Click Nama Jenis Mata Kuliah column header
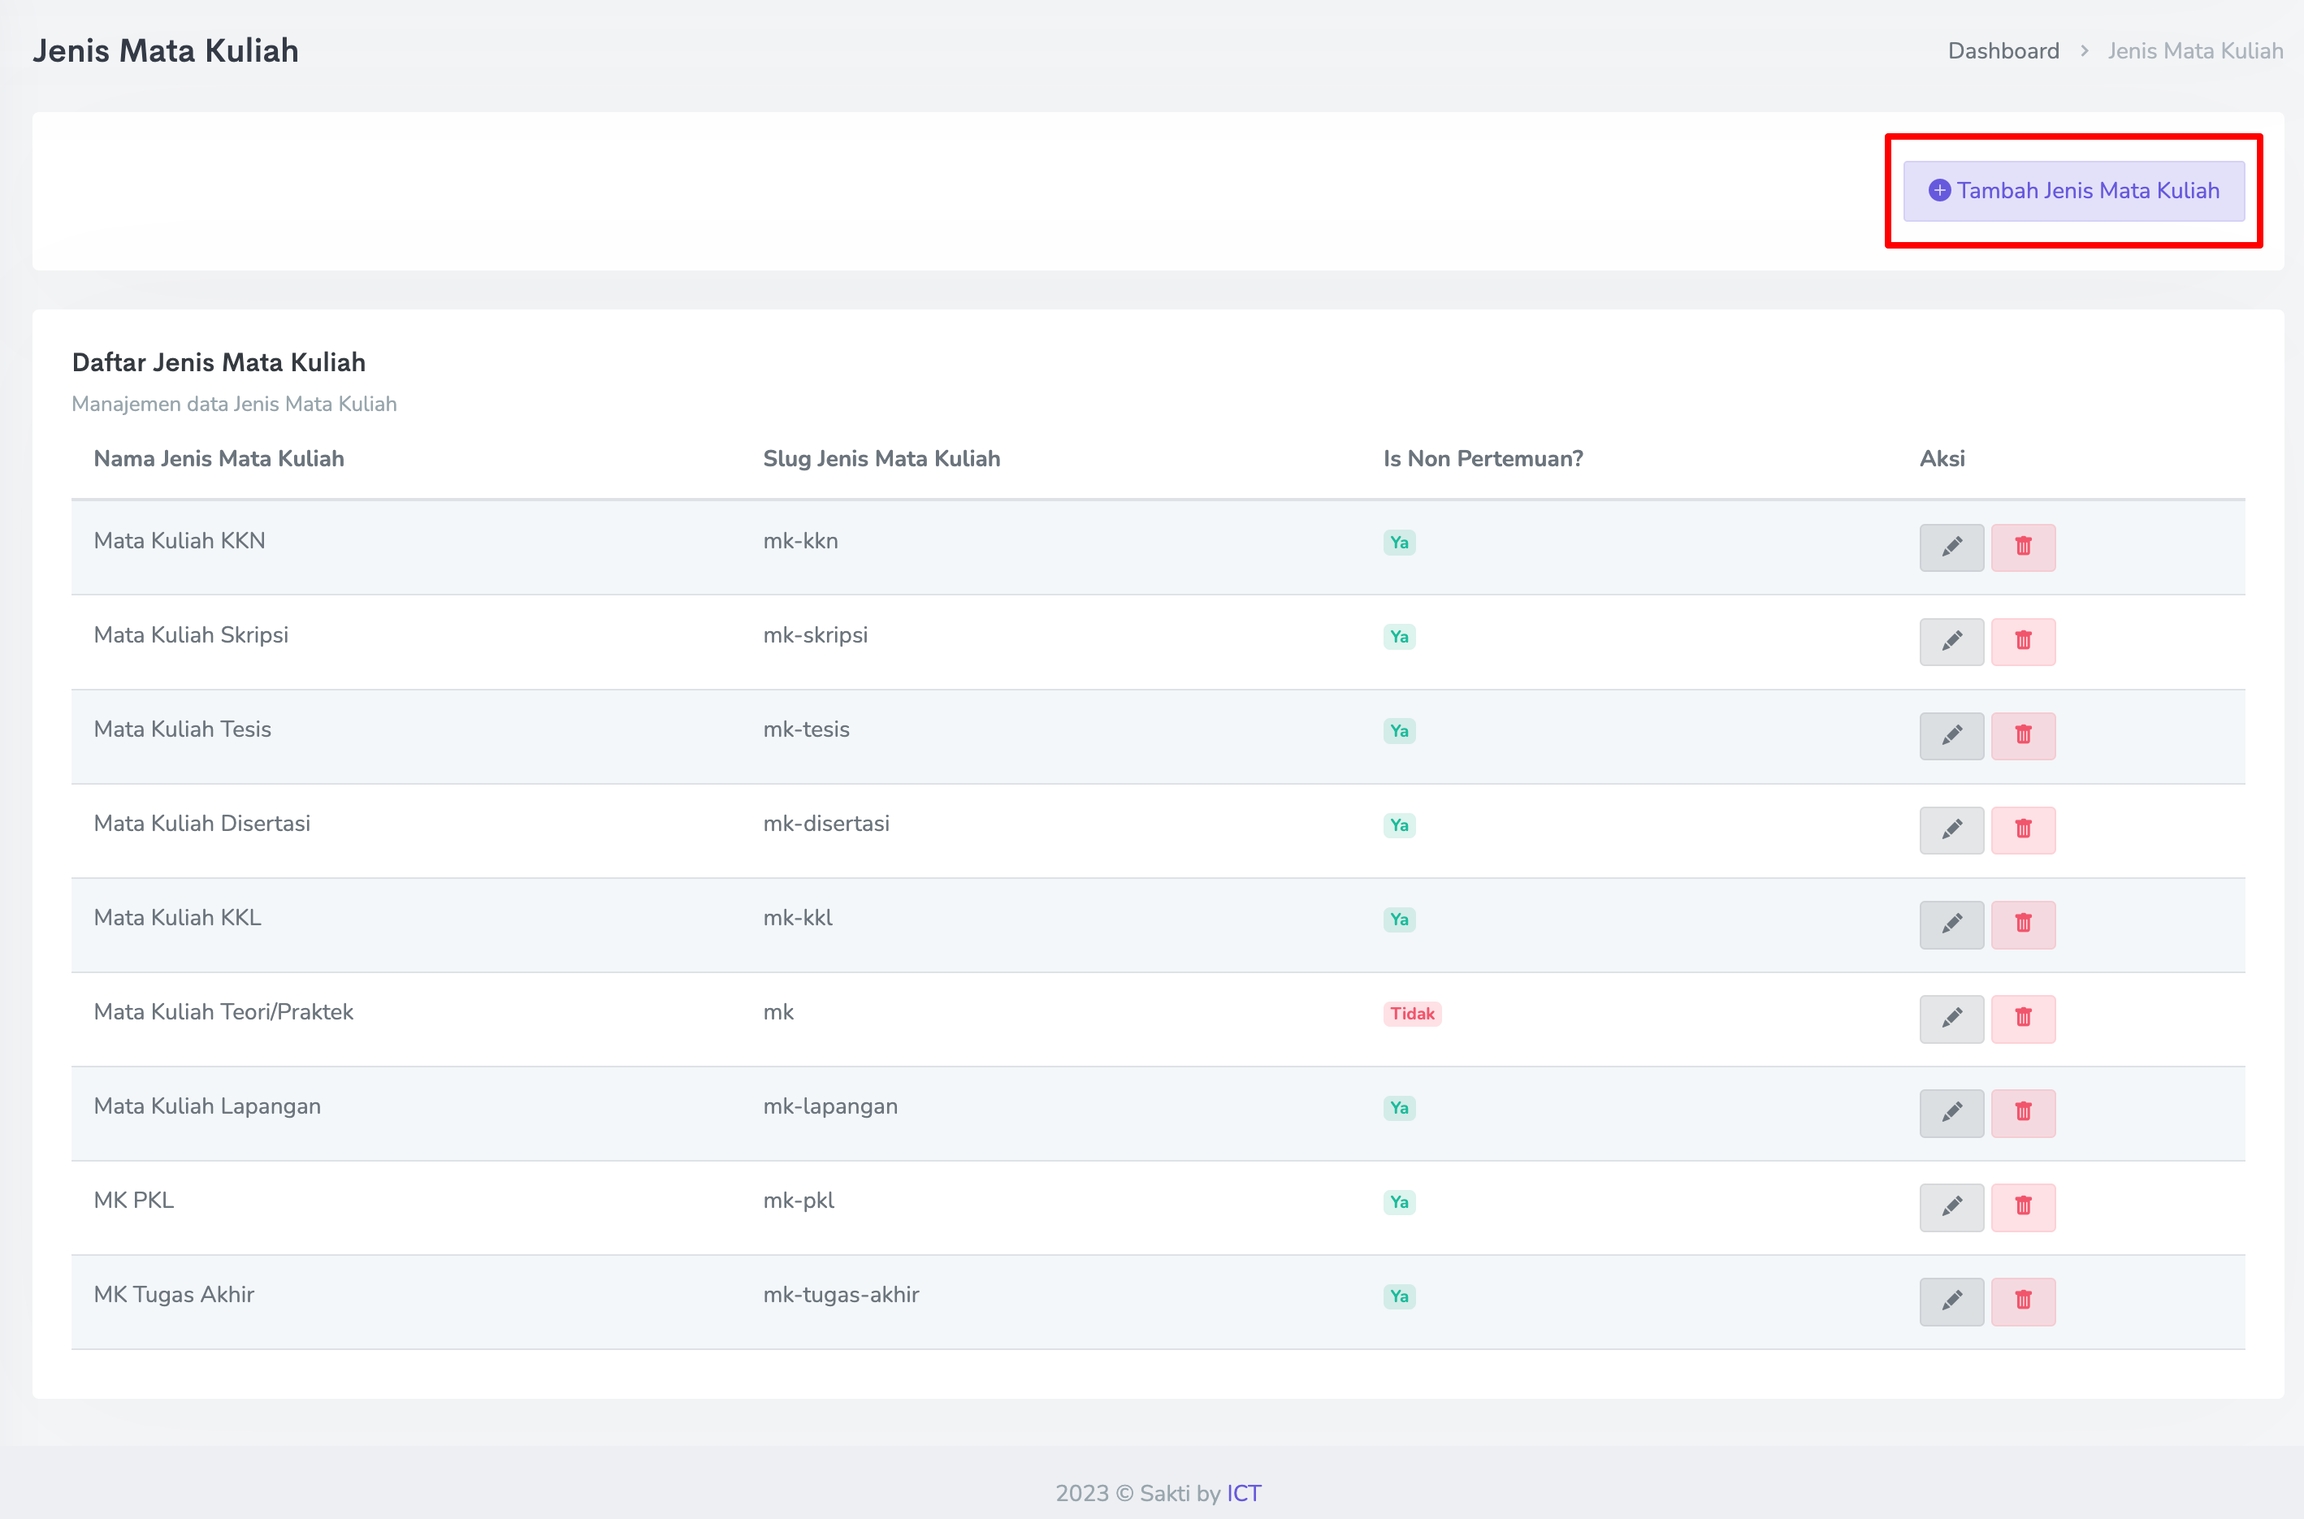Image resolution: width=2304 pixels, height=1519 pixels. (x=219, y=459)
